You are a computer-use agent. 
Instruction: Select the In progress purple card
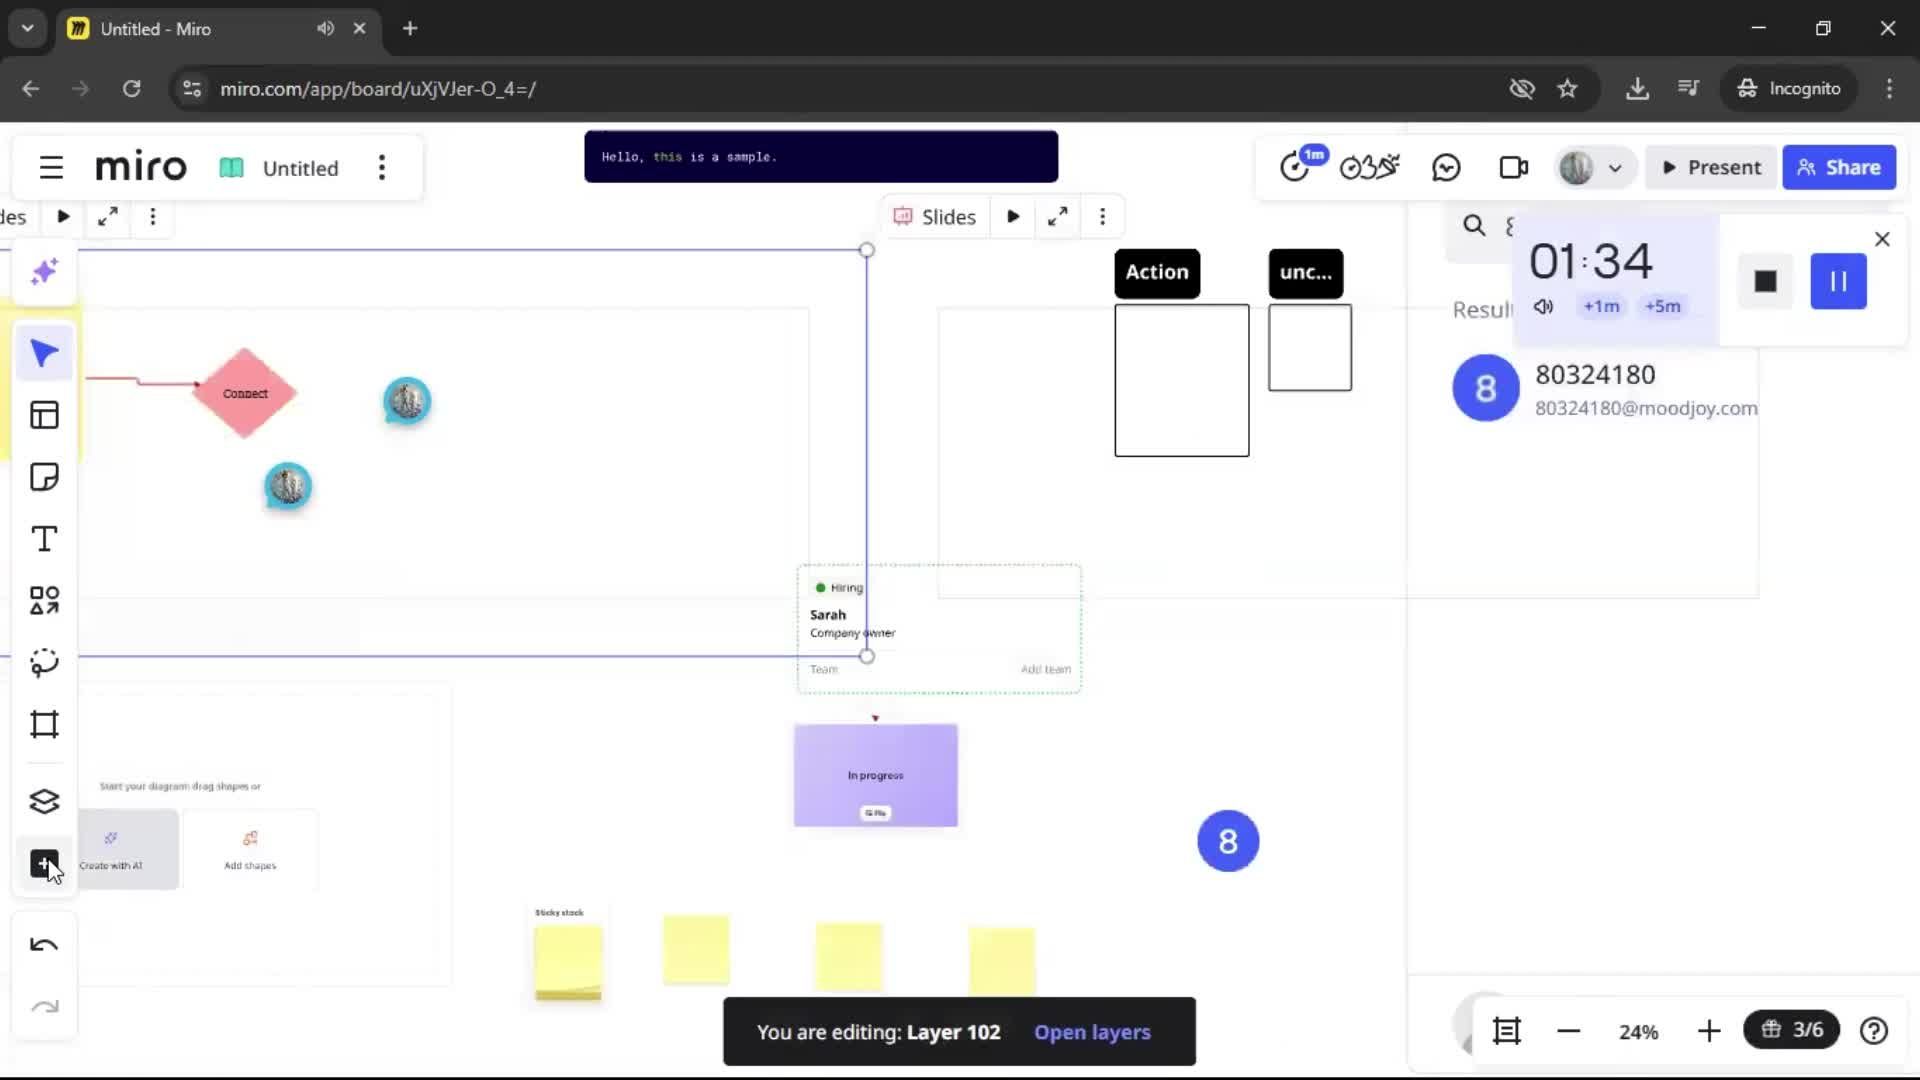pos(876,776)
